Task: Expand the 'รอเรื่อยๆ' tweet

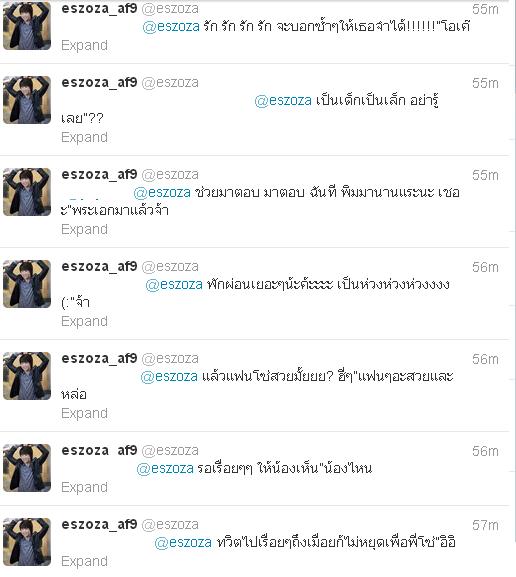Action: pos(84,487)
